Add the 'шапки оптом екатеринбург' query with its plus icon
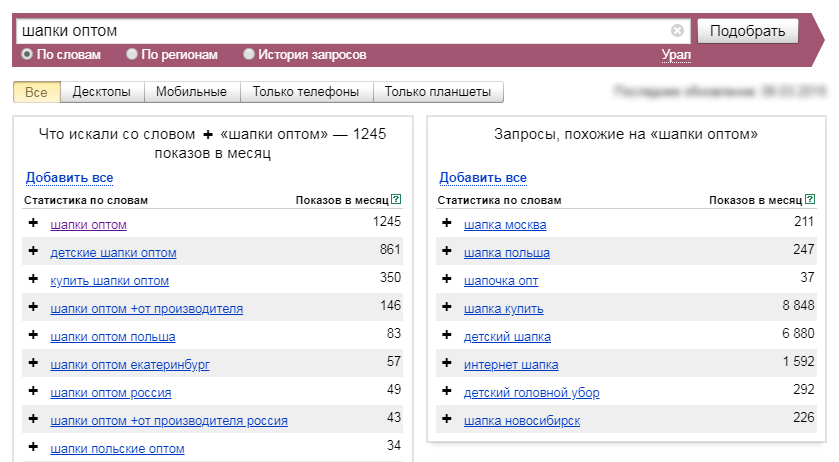 coord(33,362)
